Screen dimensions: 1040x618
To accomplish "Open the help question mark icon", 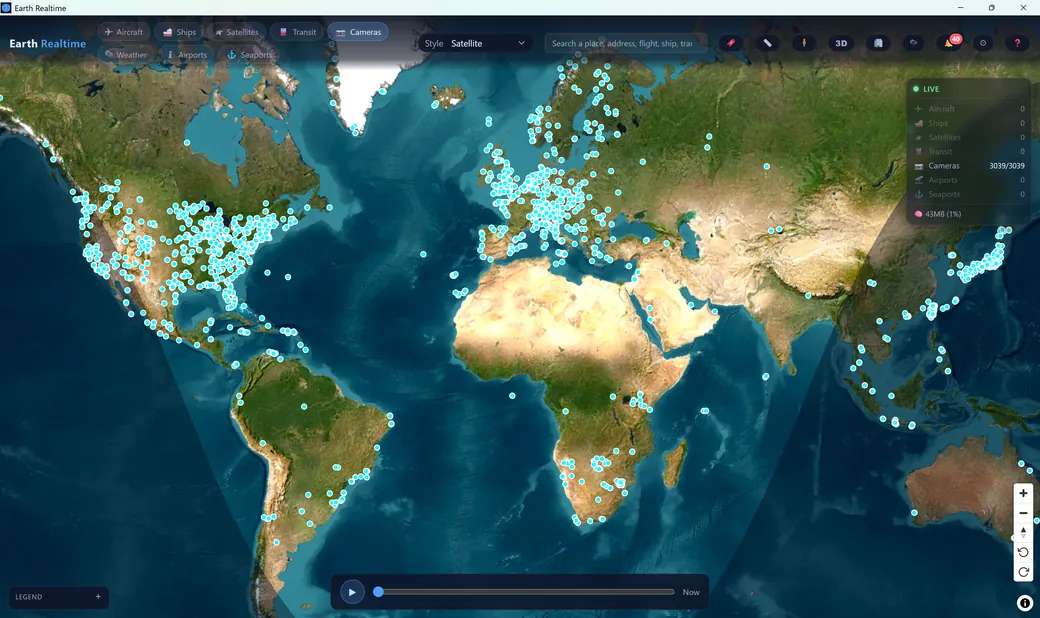I will (1017, 43).
